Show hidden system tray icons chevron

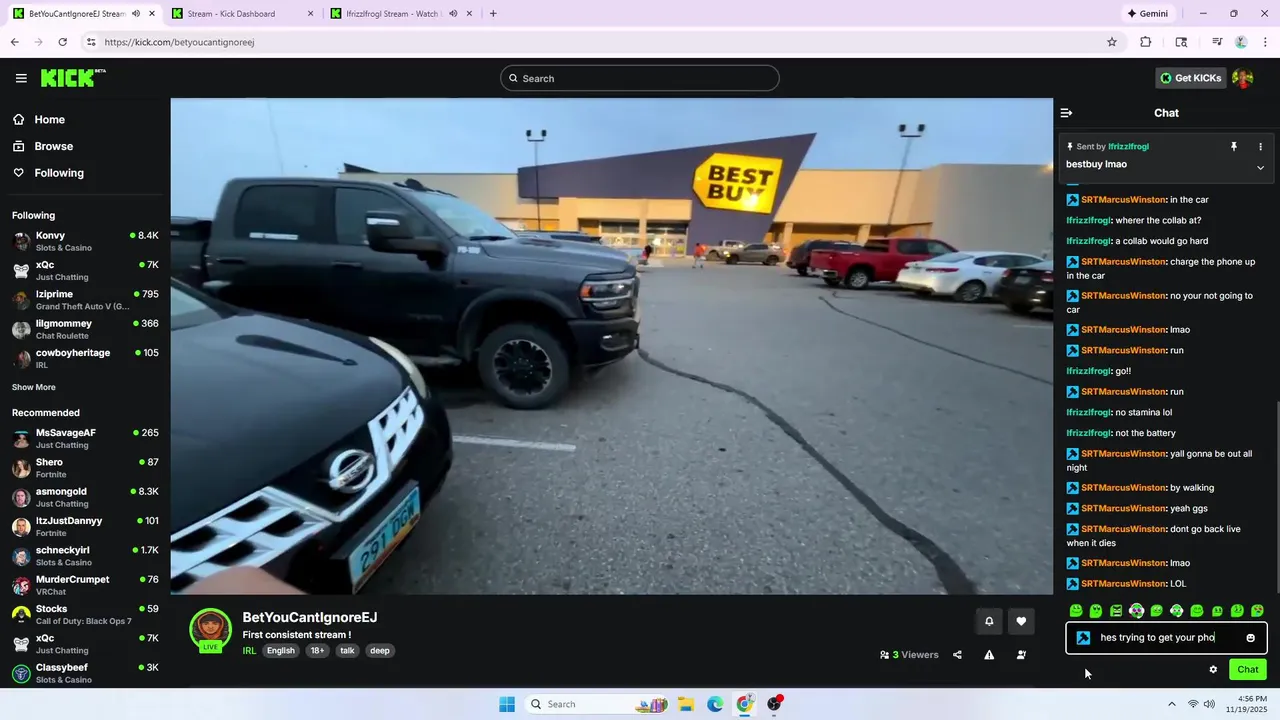click(1172, 704)
